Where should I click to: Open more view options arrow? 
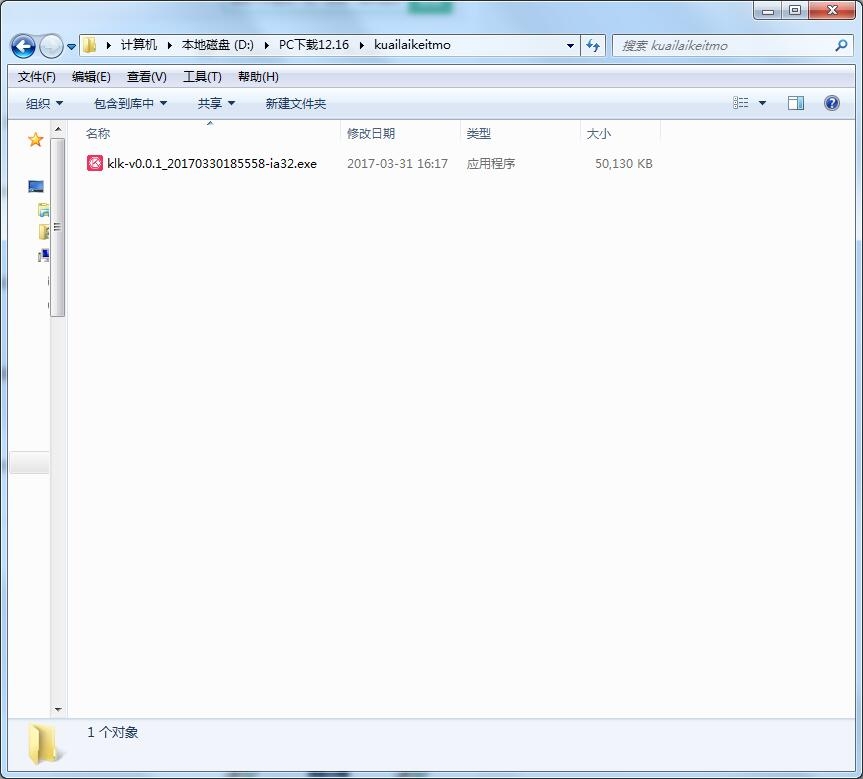[x=762, y=103]
